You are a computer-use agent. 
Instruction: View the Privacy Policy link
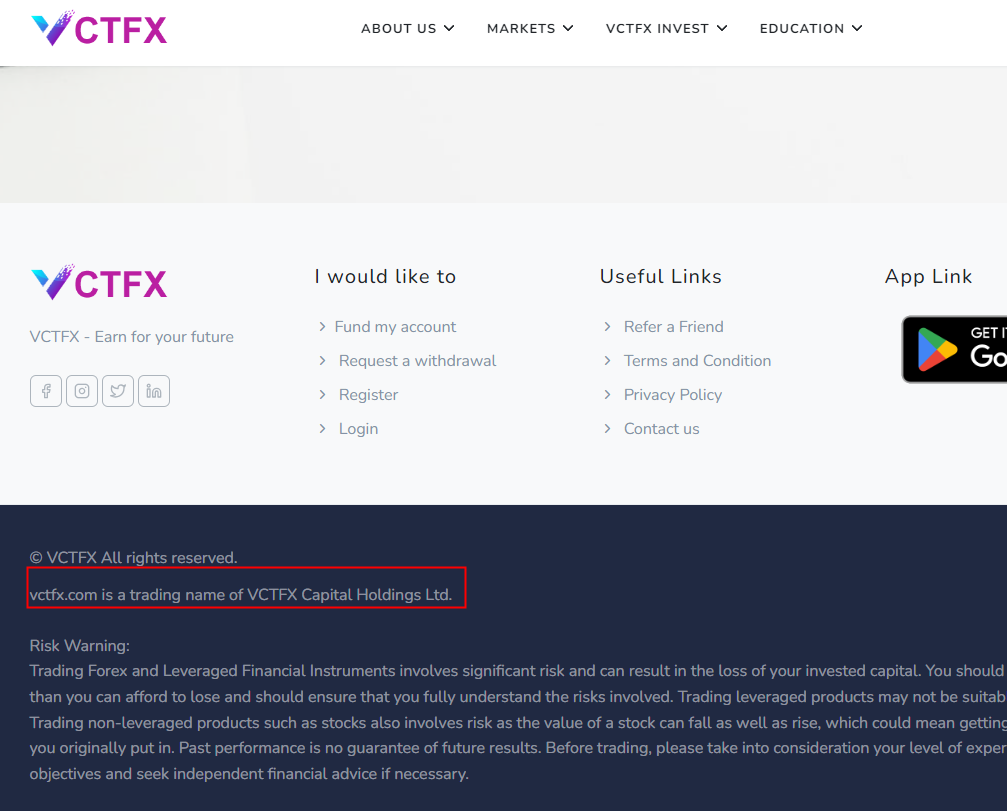pyautogui.click(x=673, y=395)
